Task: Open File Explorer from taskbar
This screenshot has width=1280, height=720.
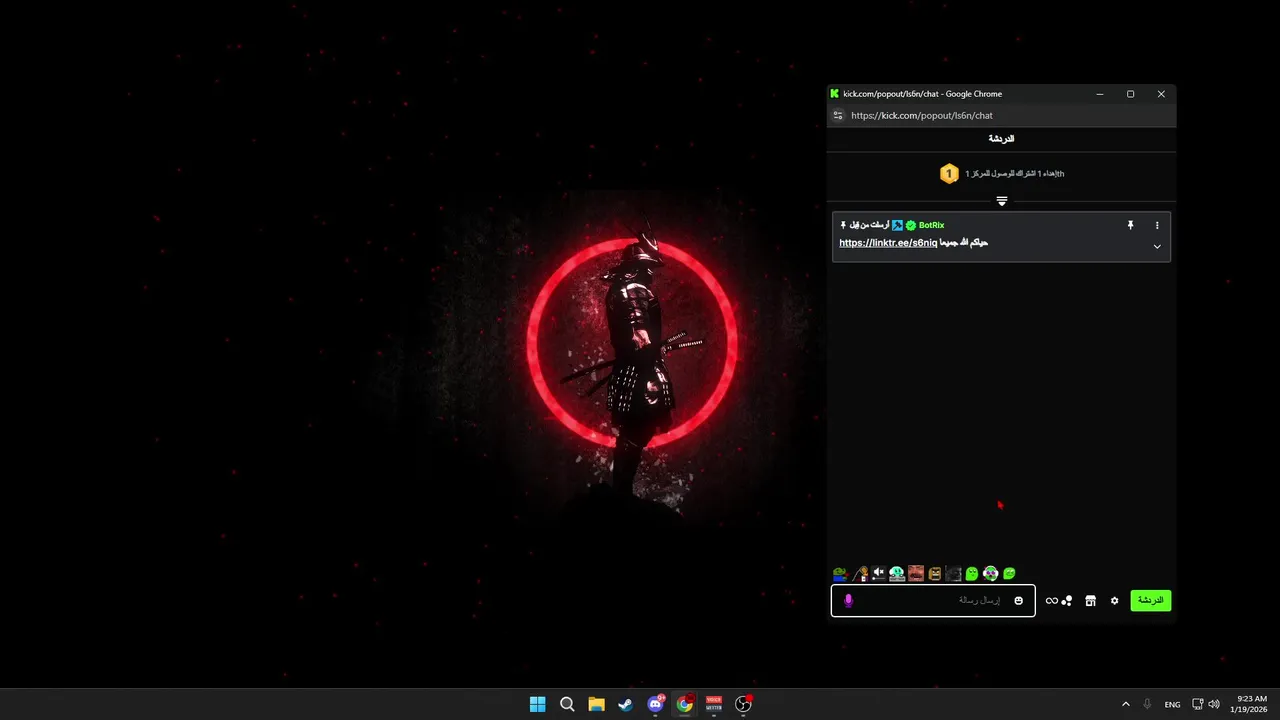Action: tap(596, 704)
